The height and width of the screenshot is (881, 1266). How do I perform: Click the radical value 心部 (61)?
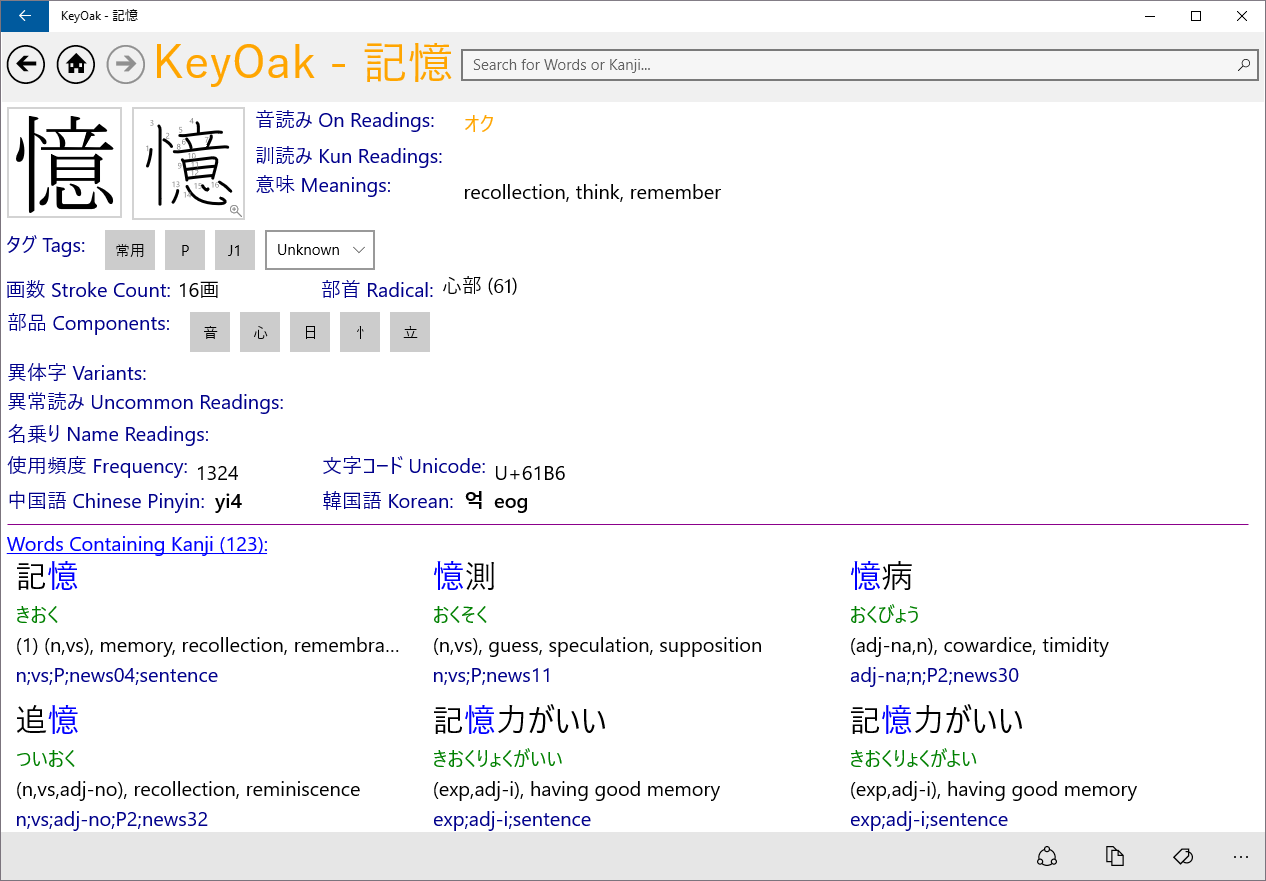[480, 287]
